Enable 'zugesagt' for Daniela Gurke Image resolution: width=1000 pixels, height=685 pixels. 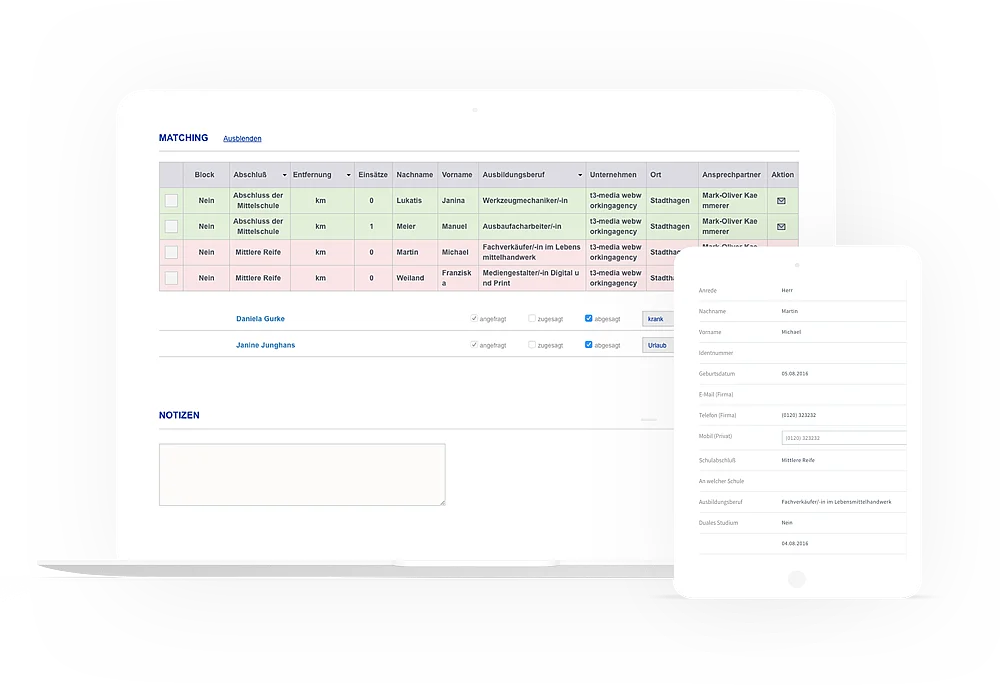533,319
